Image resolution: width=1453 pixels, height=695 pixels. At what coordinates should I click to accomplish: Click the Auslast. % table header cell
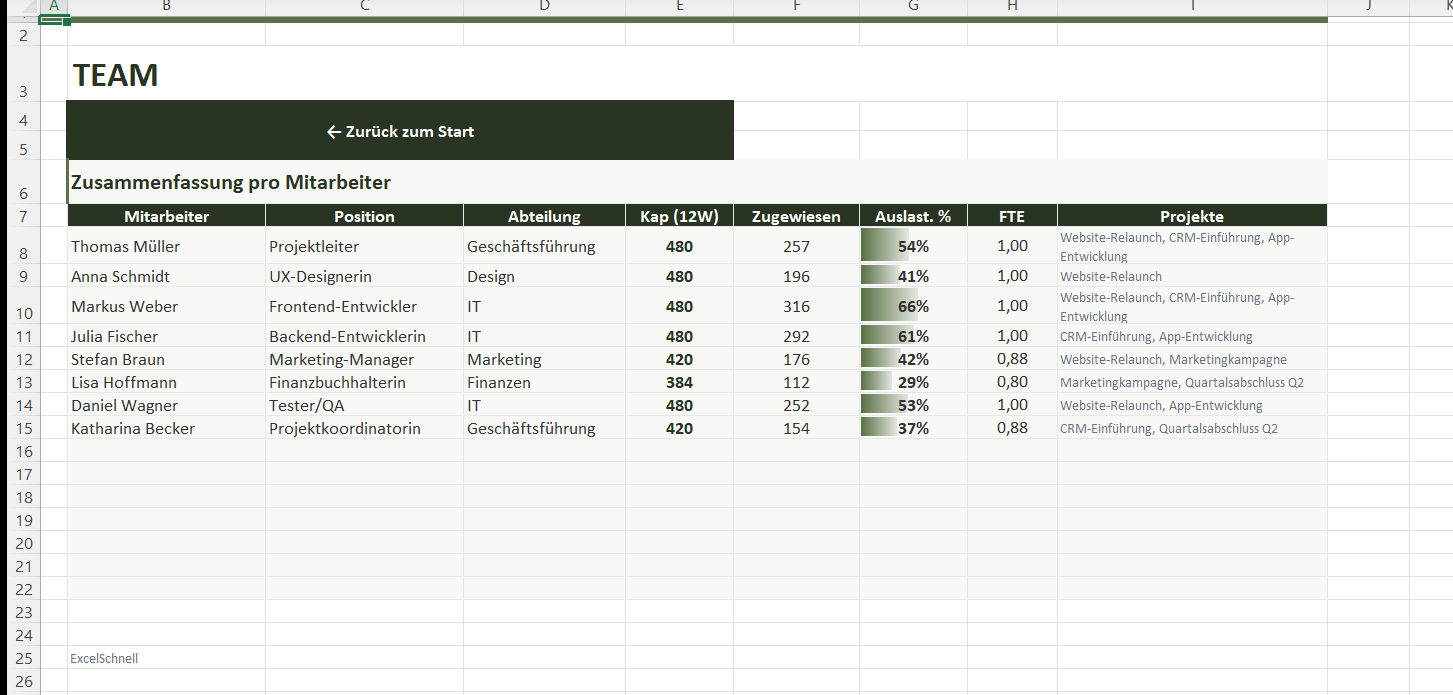pos(913,216)
